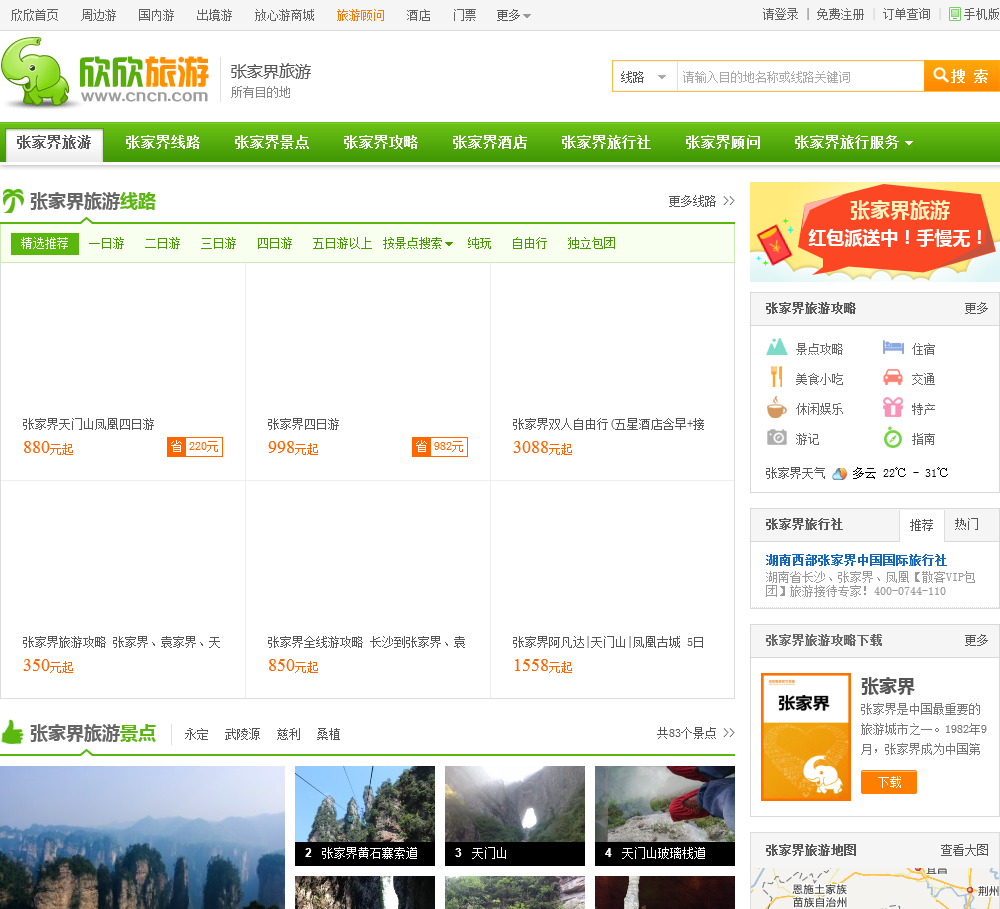Click the pink gift icon for 特产
The height and width of the screenshot is (909, 1000).
(x=893, y=407)
